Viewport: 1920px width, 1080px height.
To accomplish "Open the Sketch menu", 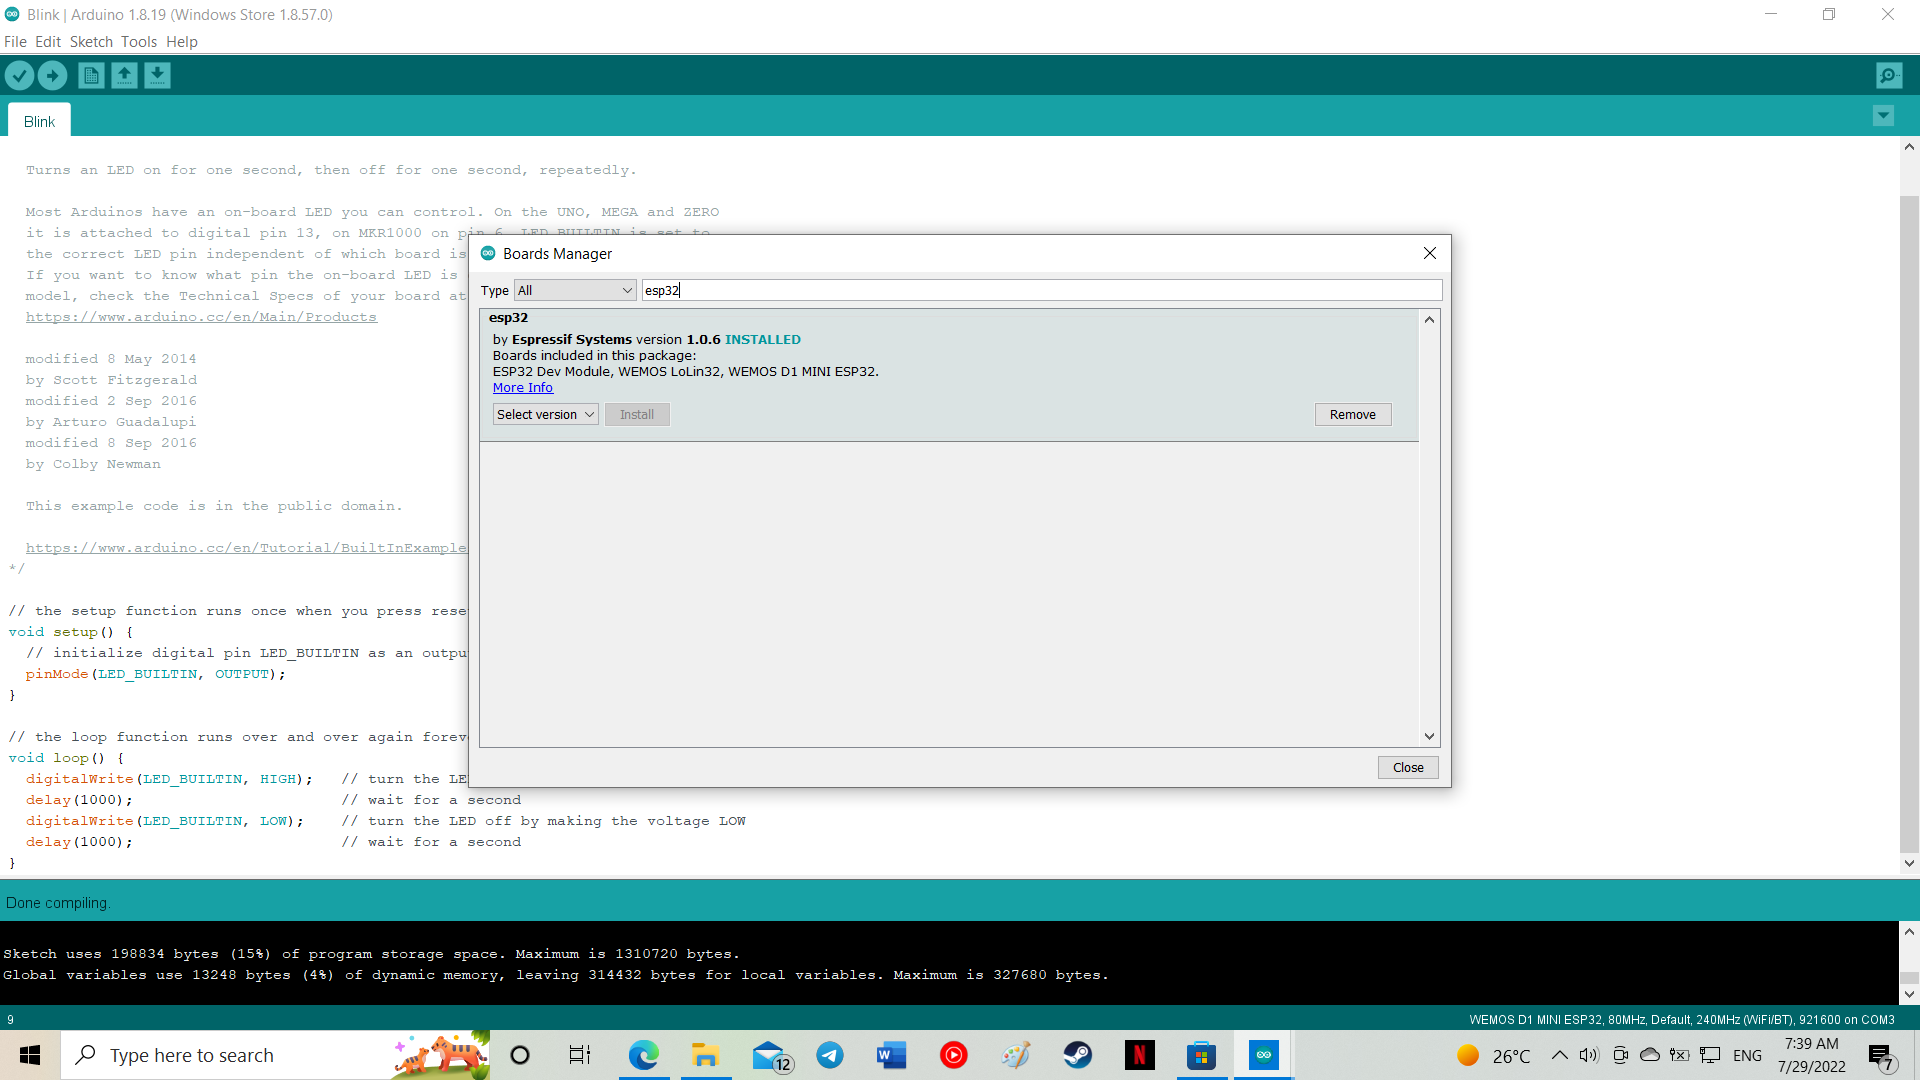I will coord(91,41).
